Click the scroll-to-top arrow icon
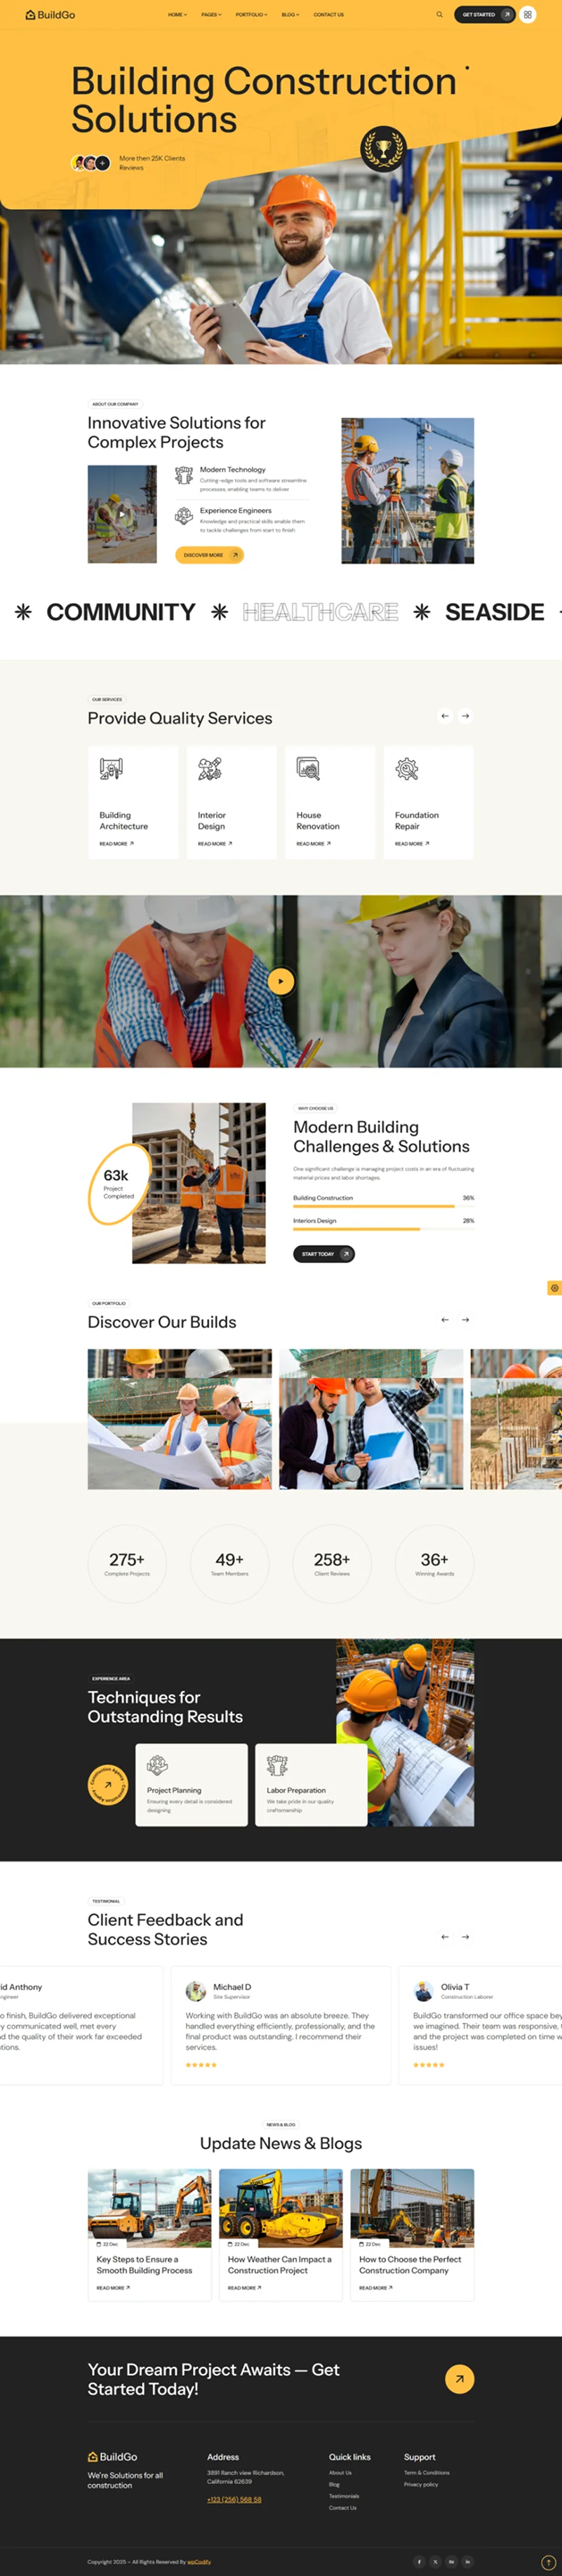Screen dimensions: 562x2576 tap(548, 2562)
